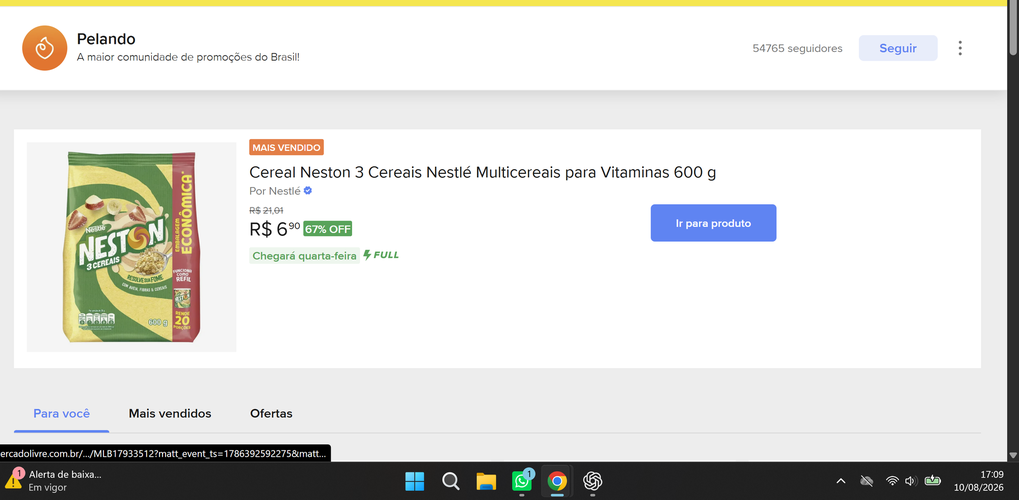Screen dimensions: 1019x500
Task: Click the Neston cereal product image
Action: point(131,247)
